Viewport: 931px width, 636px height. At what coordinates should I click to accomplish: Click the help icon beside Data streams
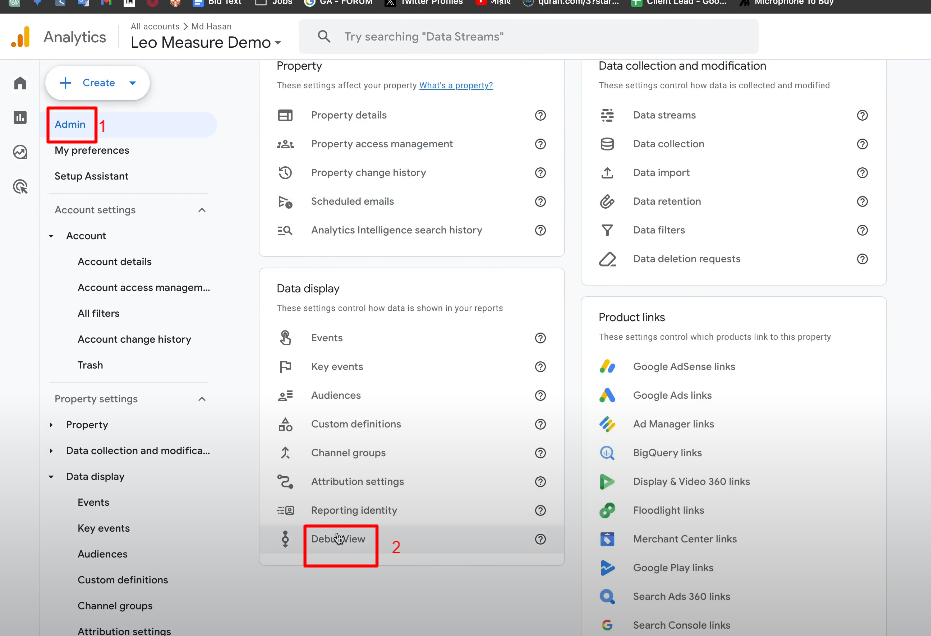click(x=862, y=116)
